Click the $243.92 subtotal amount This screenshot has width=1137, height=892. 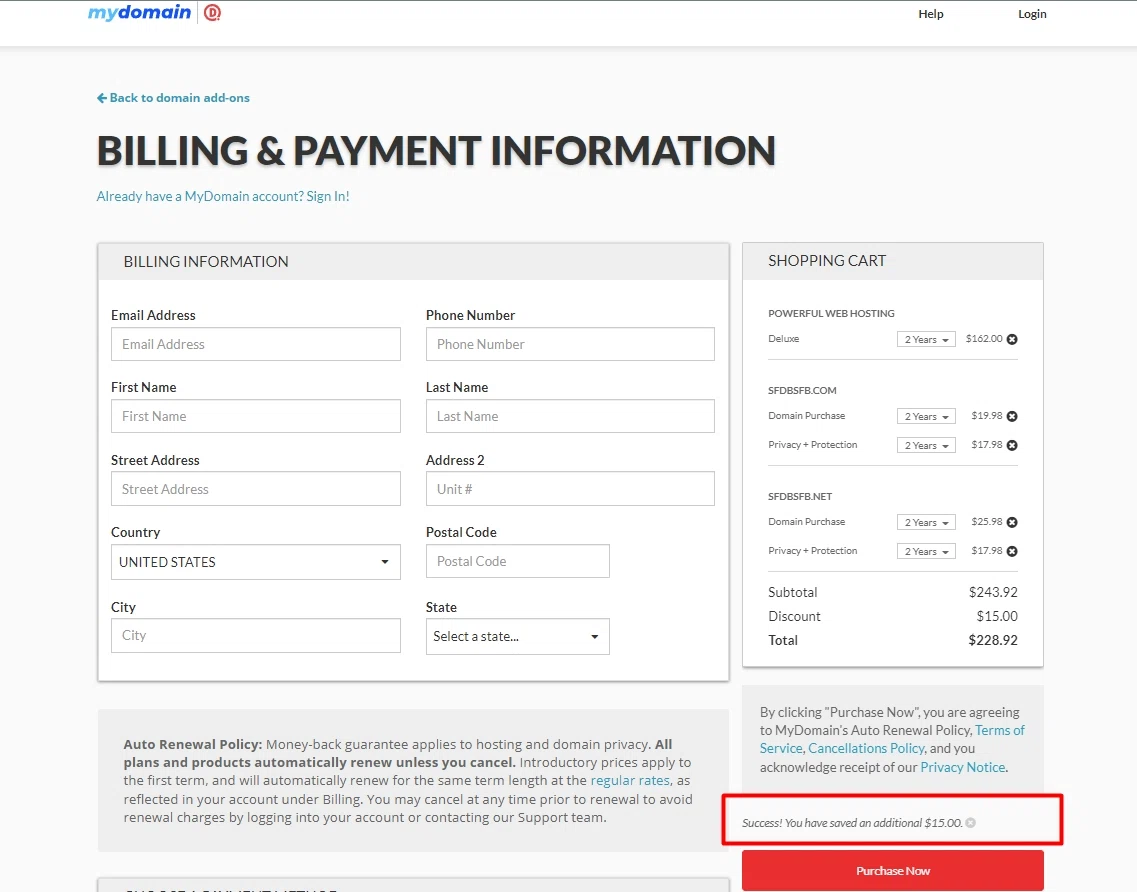(x=993, y=592)
